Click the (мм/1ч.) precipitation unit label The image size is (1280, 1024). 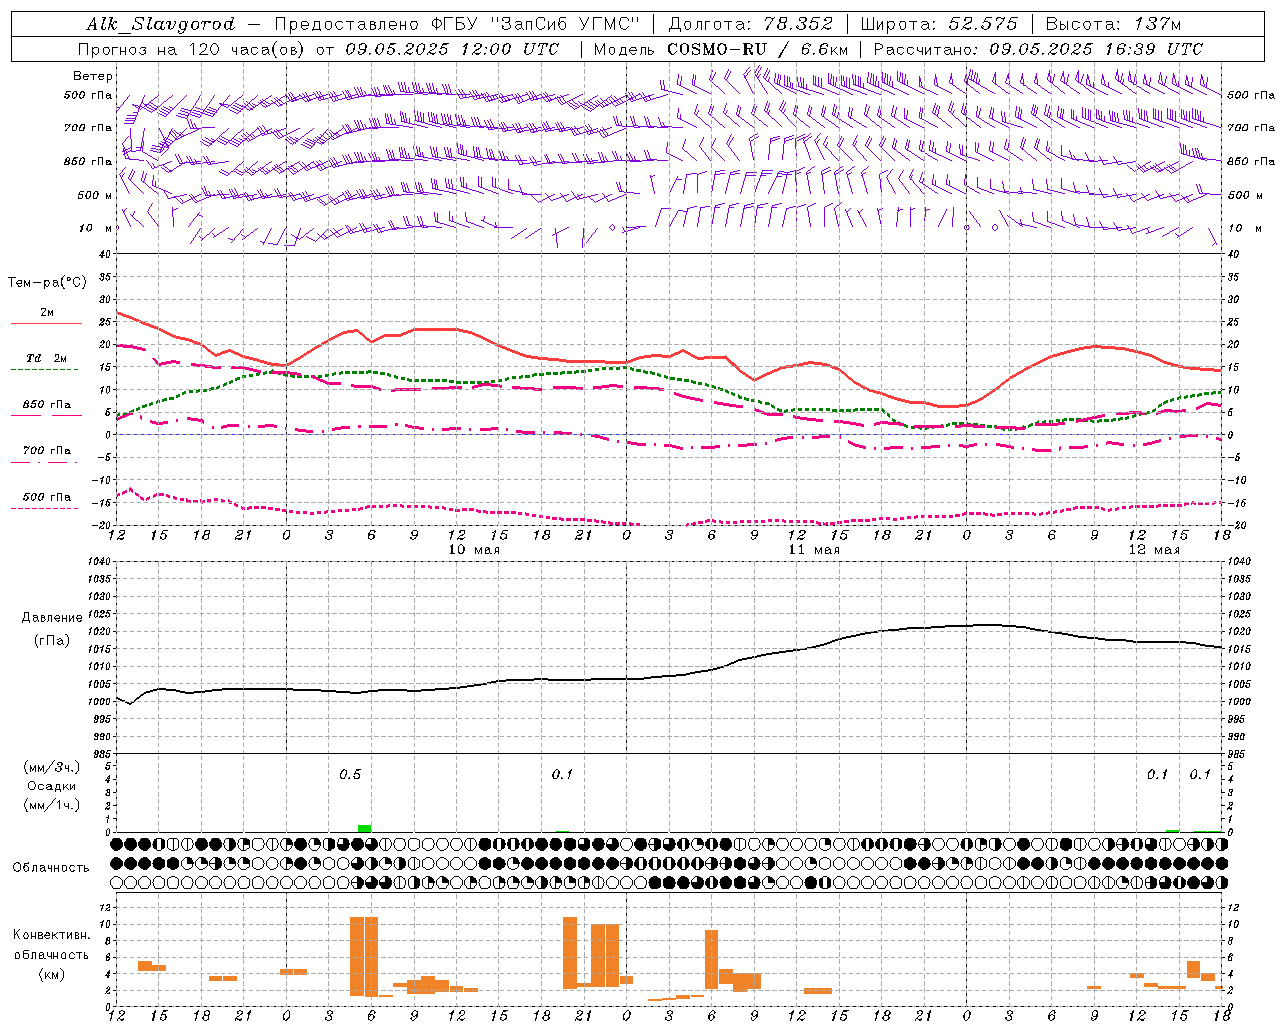pos(52,805)
